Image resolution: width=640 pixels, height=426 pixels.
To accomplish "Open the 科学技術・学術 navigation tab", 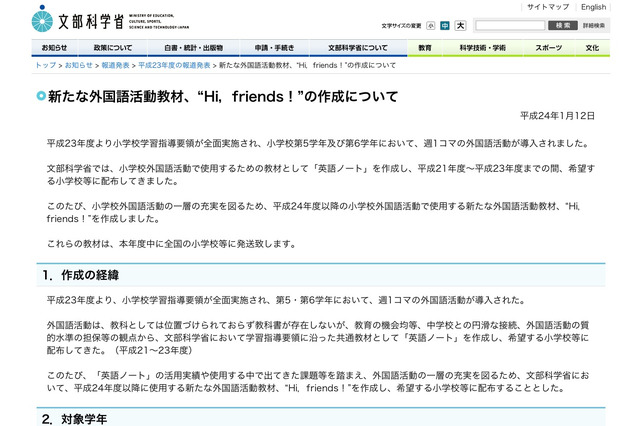I will pos(482,48).
